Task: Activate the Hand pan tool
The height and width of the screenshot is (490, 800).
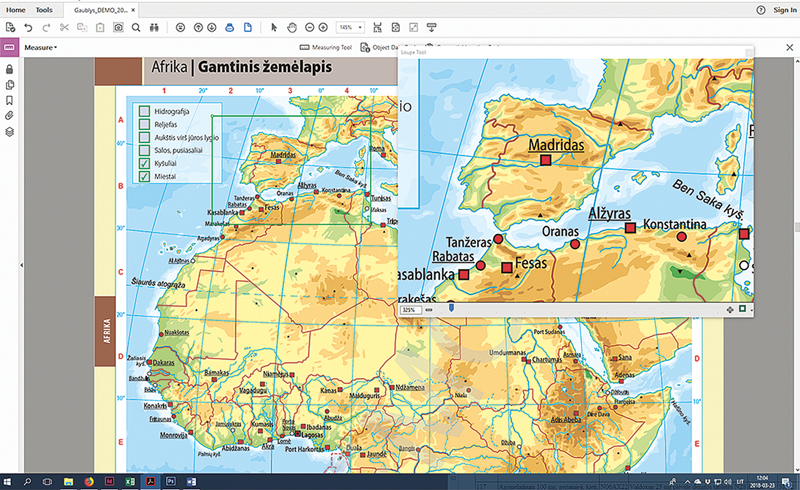Action: pyautogui.click(x=292, y=28)
